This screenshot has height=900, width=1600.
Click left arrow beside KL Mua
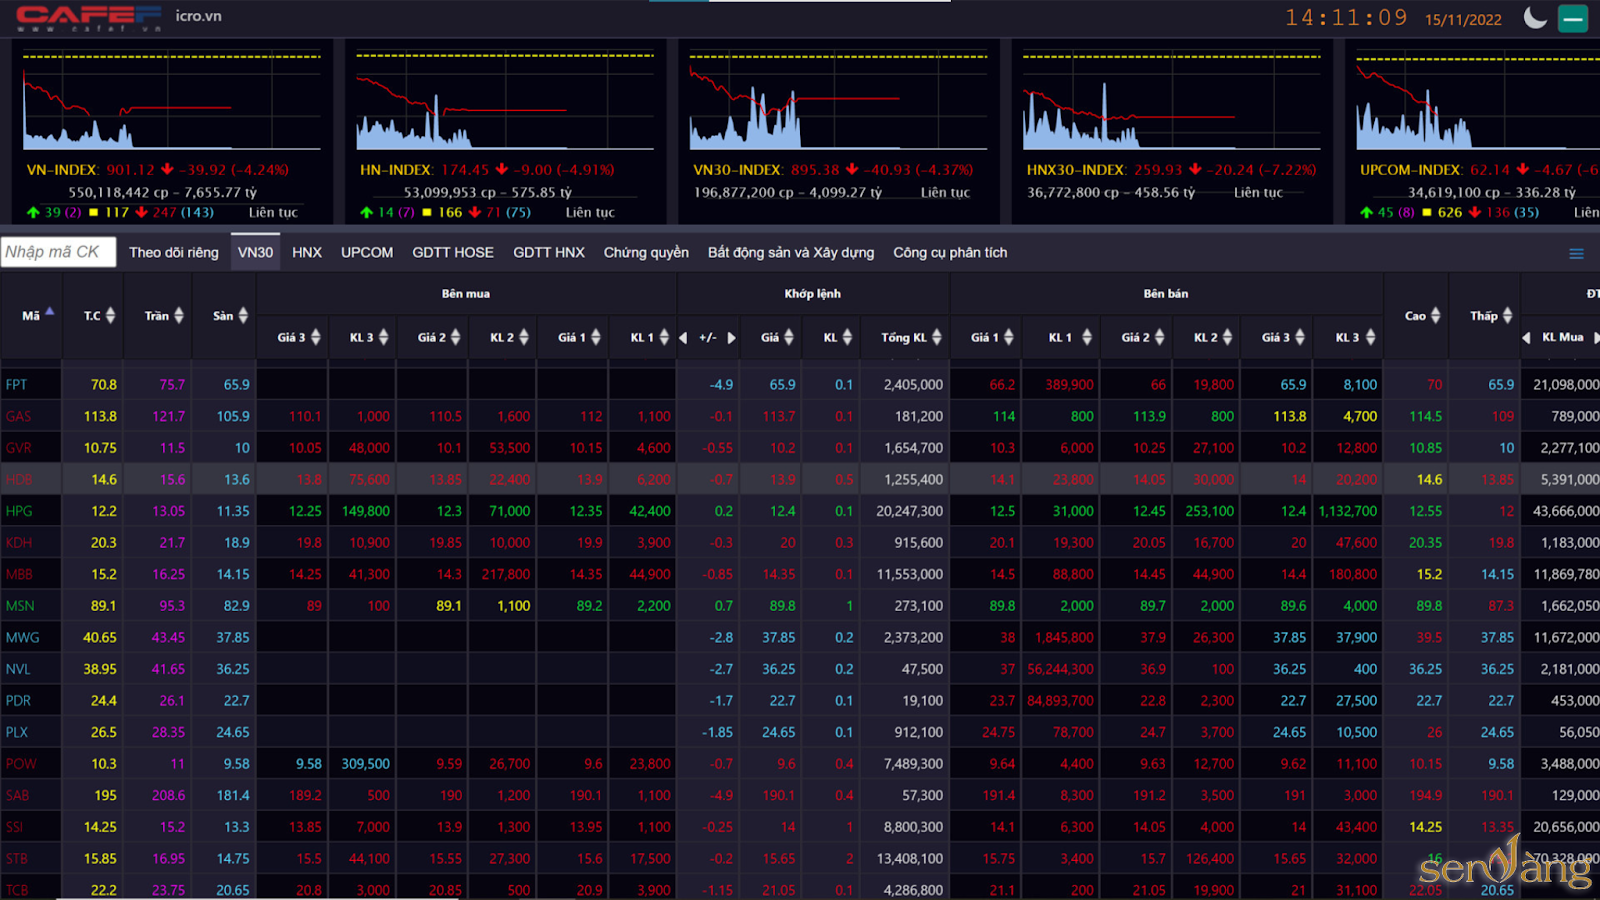click(1527, 338)
